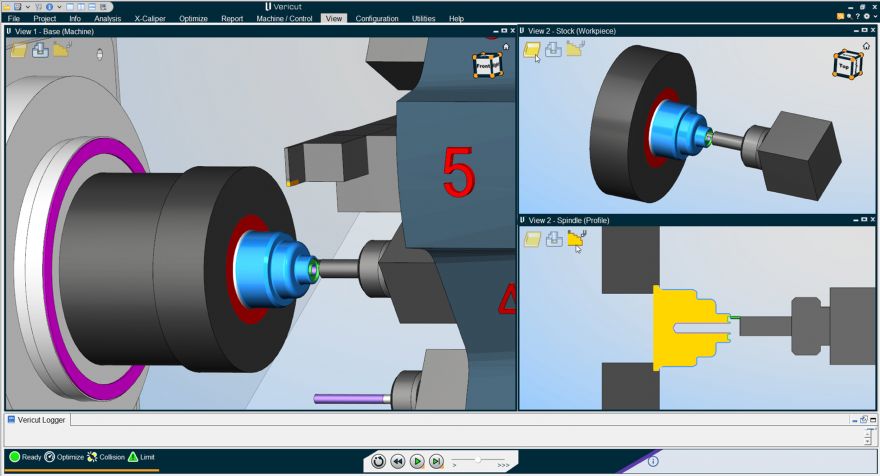Select Workpiece view icon in Spindle view
Screen dimensions: 880x476
tap(532, 239)
